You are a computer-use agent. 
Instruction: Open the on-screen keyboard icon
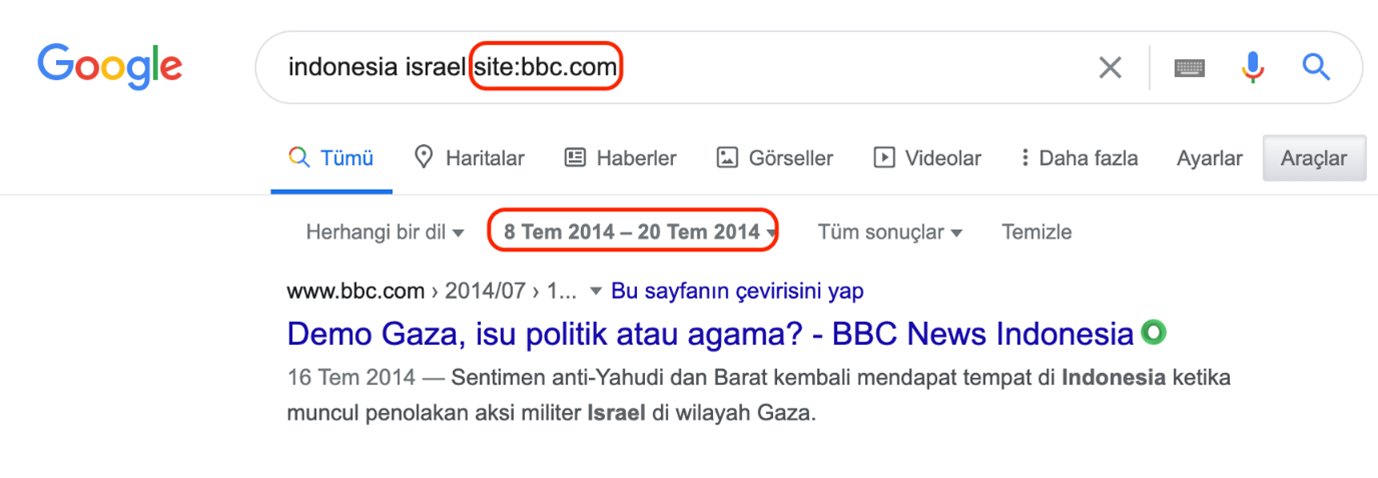[1189, 67]
